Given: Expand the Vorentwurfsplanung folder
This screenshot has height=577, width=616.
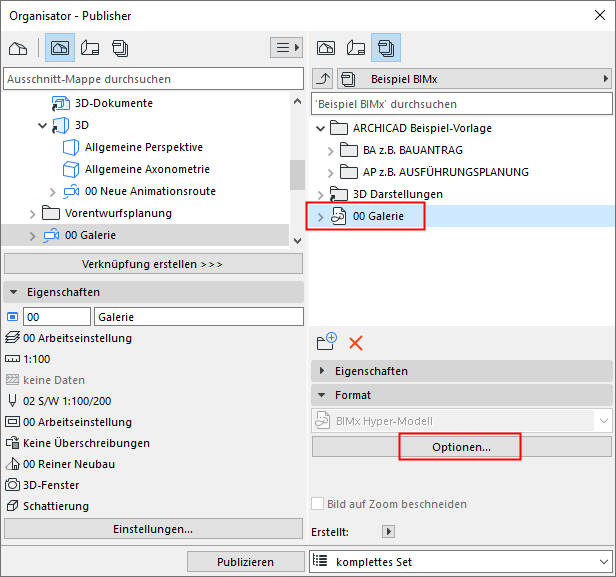Looking at the screenshot, I should pos(32,213).
